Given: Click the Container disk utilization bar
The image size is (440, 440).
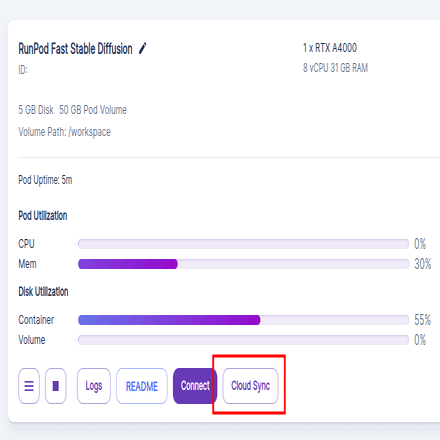Looking at the screenshot, I should [x=243, y=320].
